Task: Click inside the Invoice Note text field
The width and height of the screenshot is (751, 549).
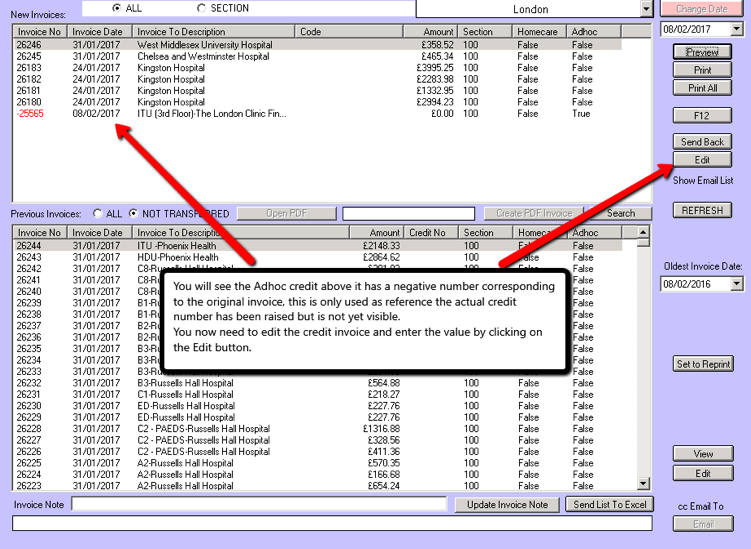Action: [x=258, y=505]
